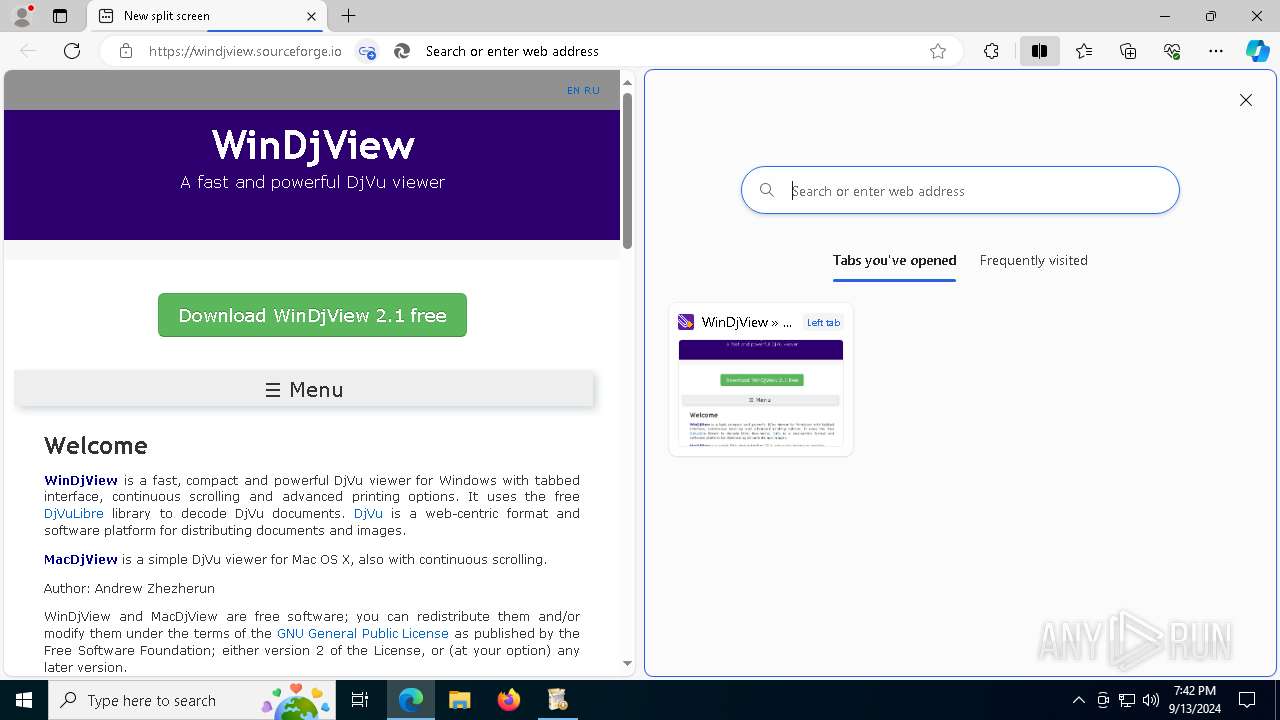Image resolution: width=1280 pixels, height=720 pixels.
Task: Show hidden system tray icons
Action: [x=1078, y=700]
